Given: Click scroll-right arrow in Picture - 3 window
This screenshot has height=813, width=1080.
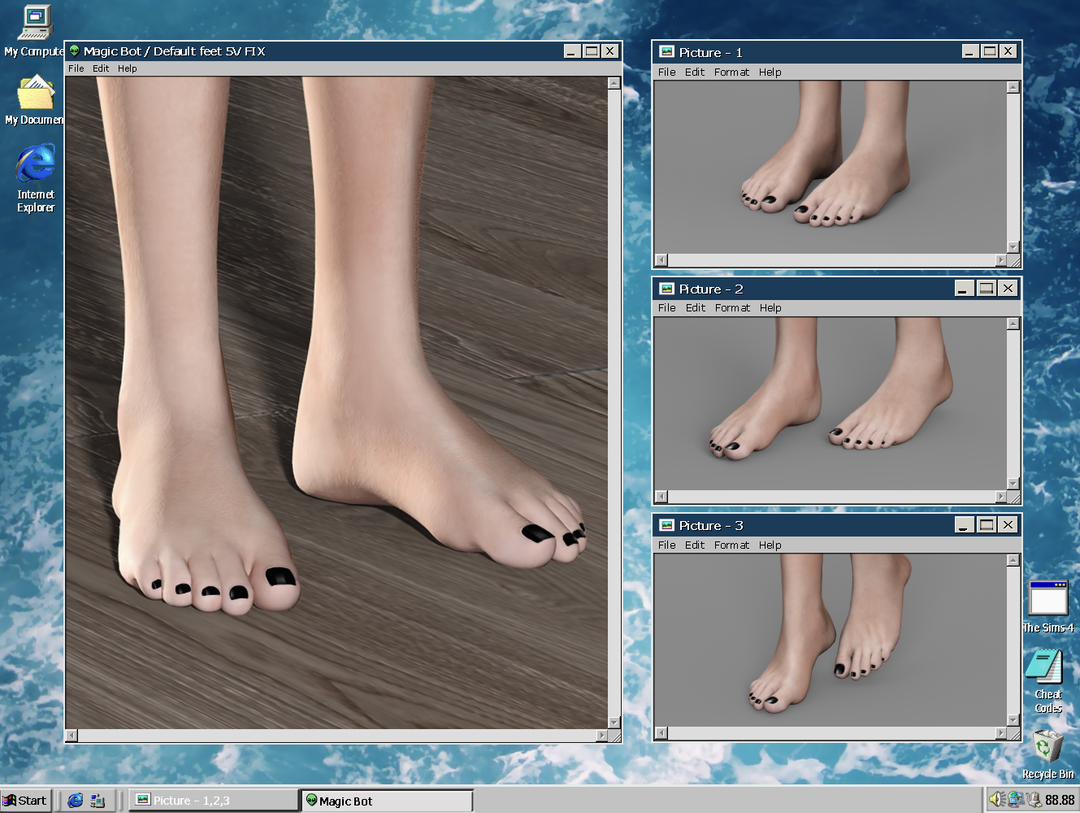Looking at the screenshot, I should point(1000,733).
